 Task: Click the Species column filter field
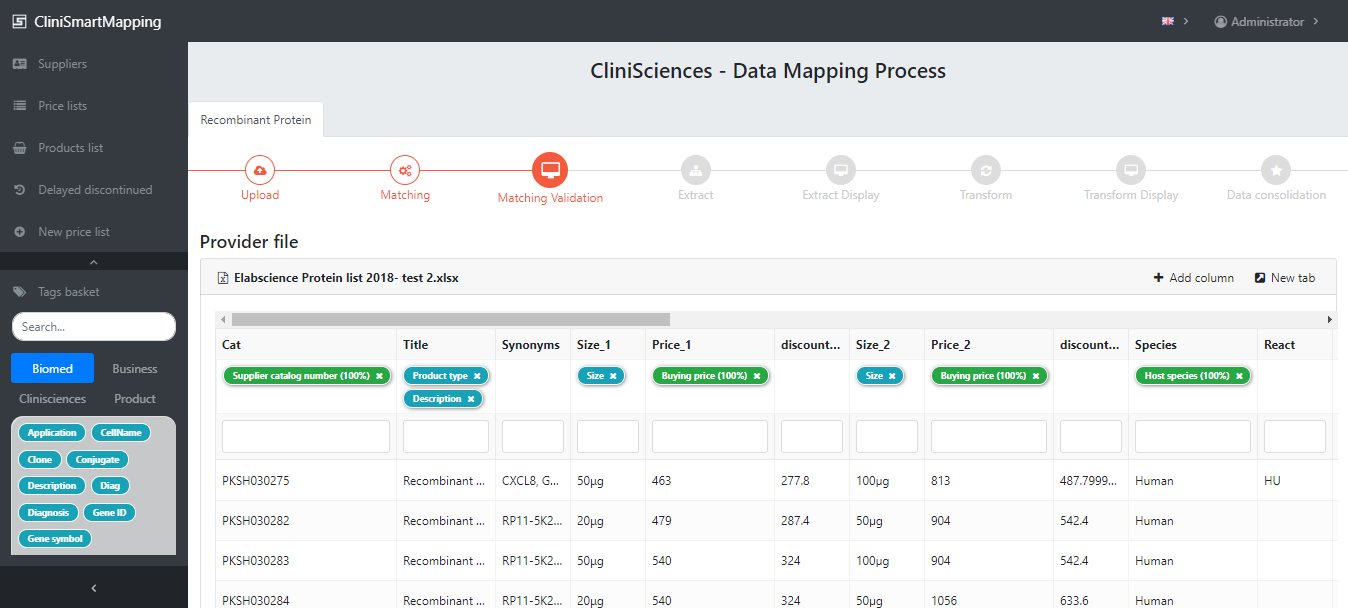point(1193,436)
